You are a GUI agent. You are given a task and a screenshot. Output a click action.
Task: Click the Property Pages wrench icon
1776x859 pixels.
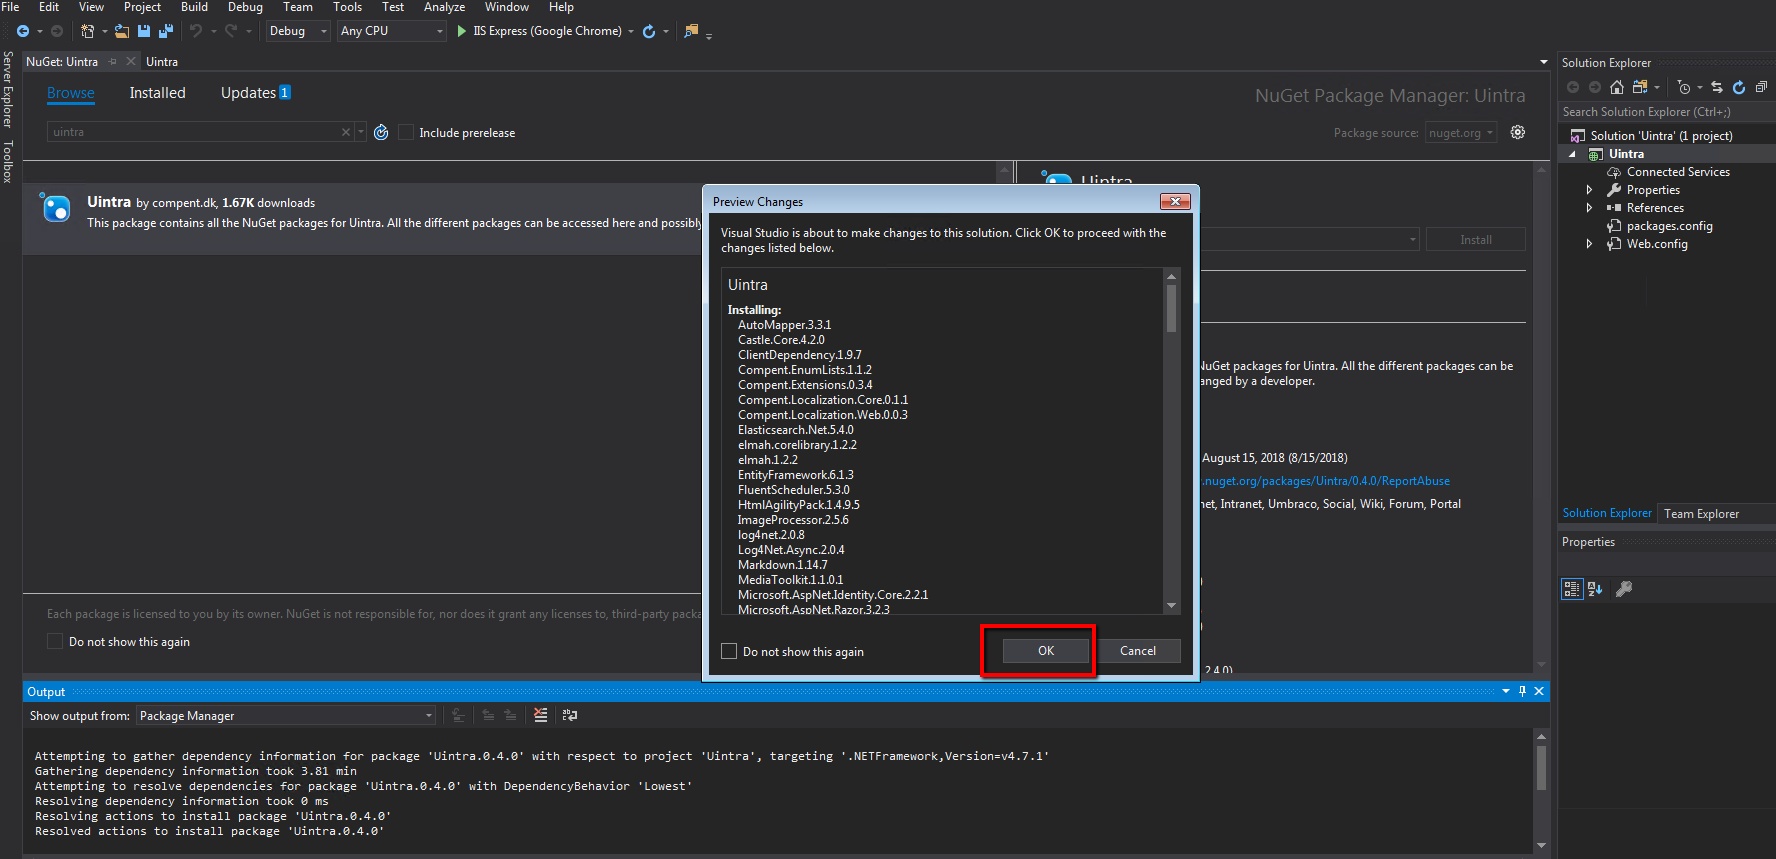(1624, 589)
